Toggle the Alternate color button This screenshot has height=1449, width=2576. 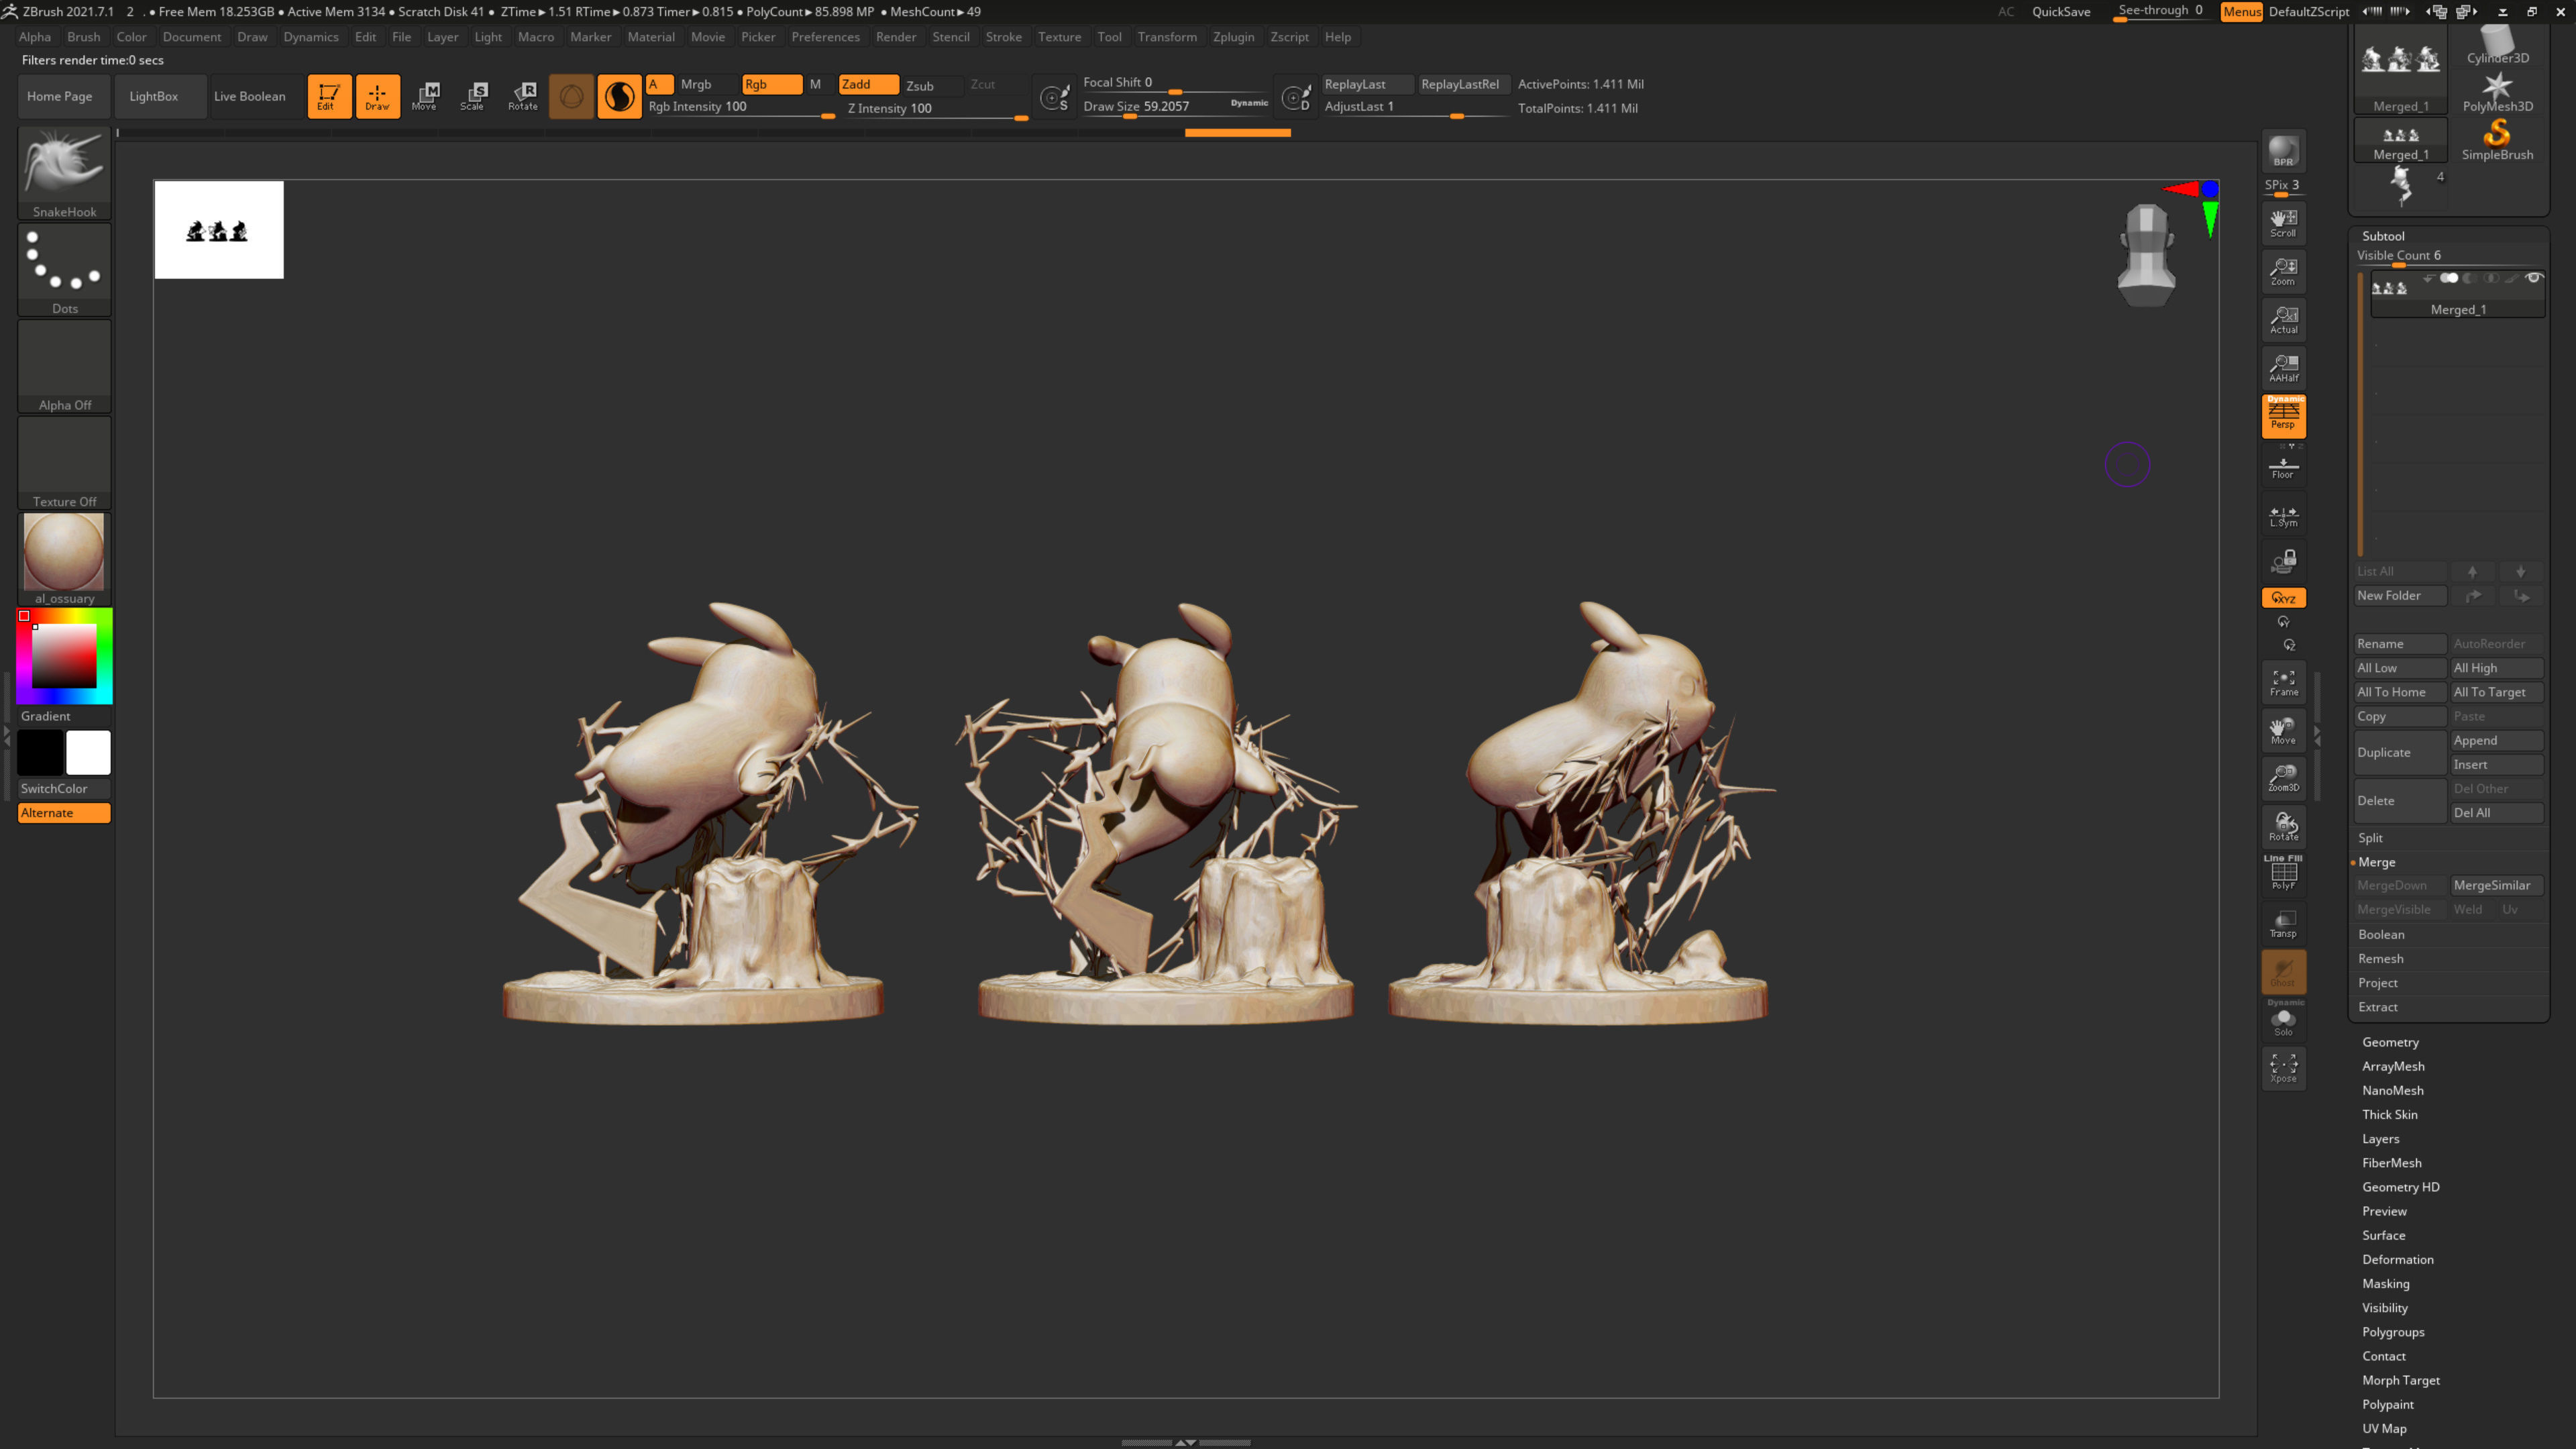(64, 813)
